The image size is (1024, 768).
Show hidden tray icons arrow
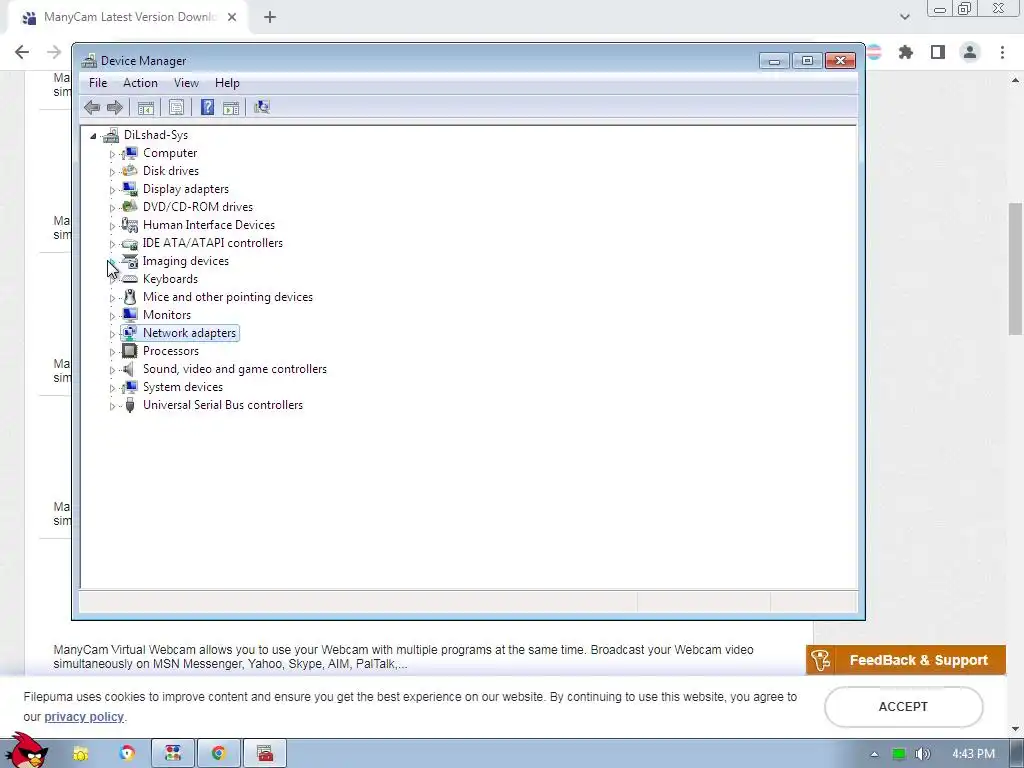coord(874,754)
